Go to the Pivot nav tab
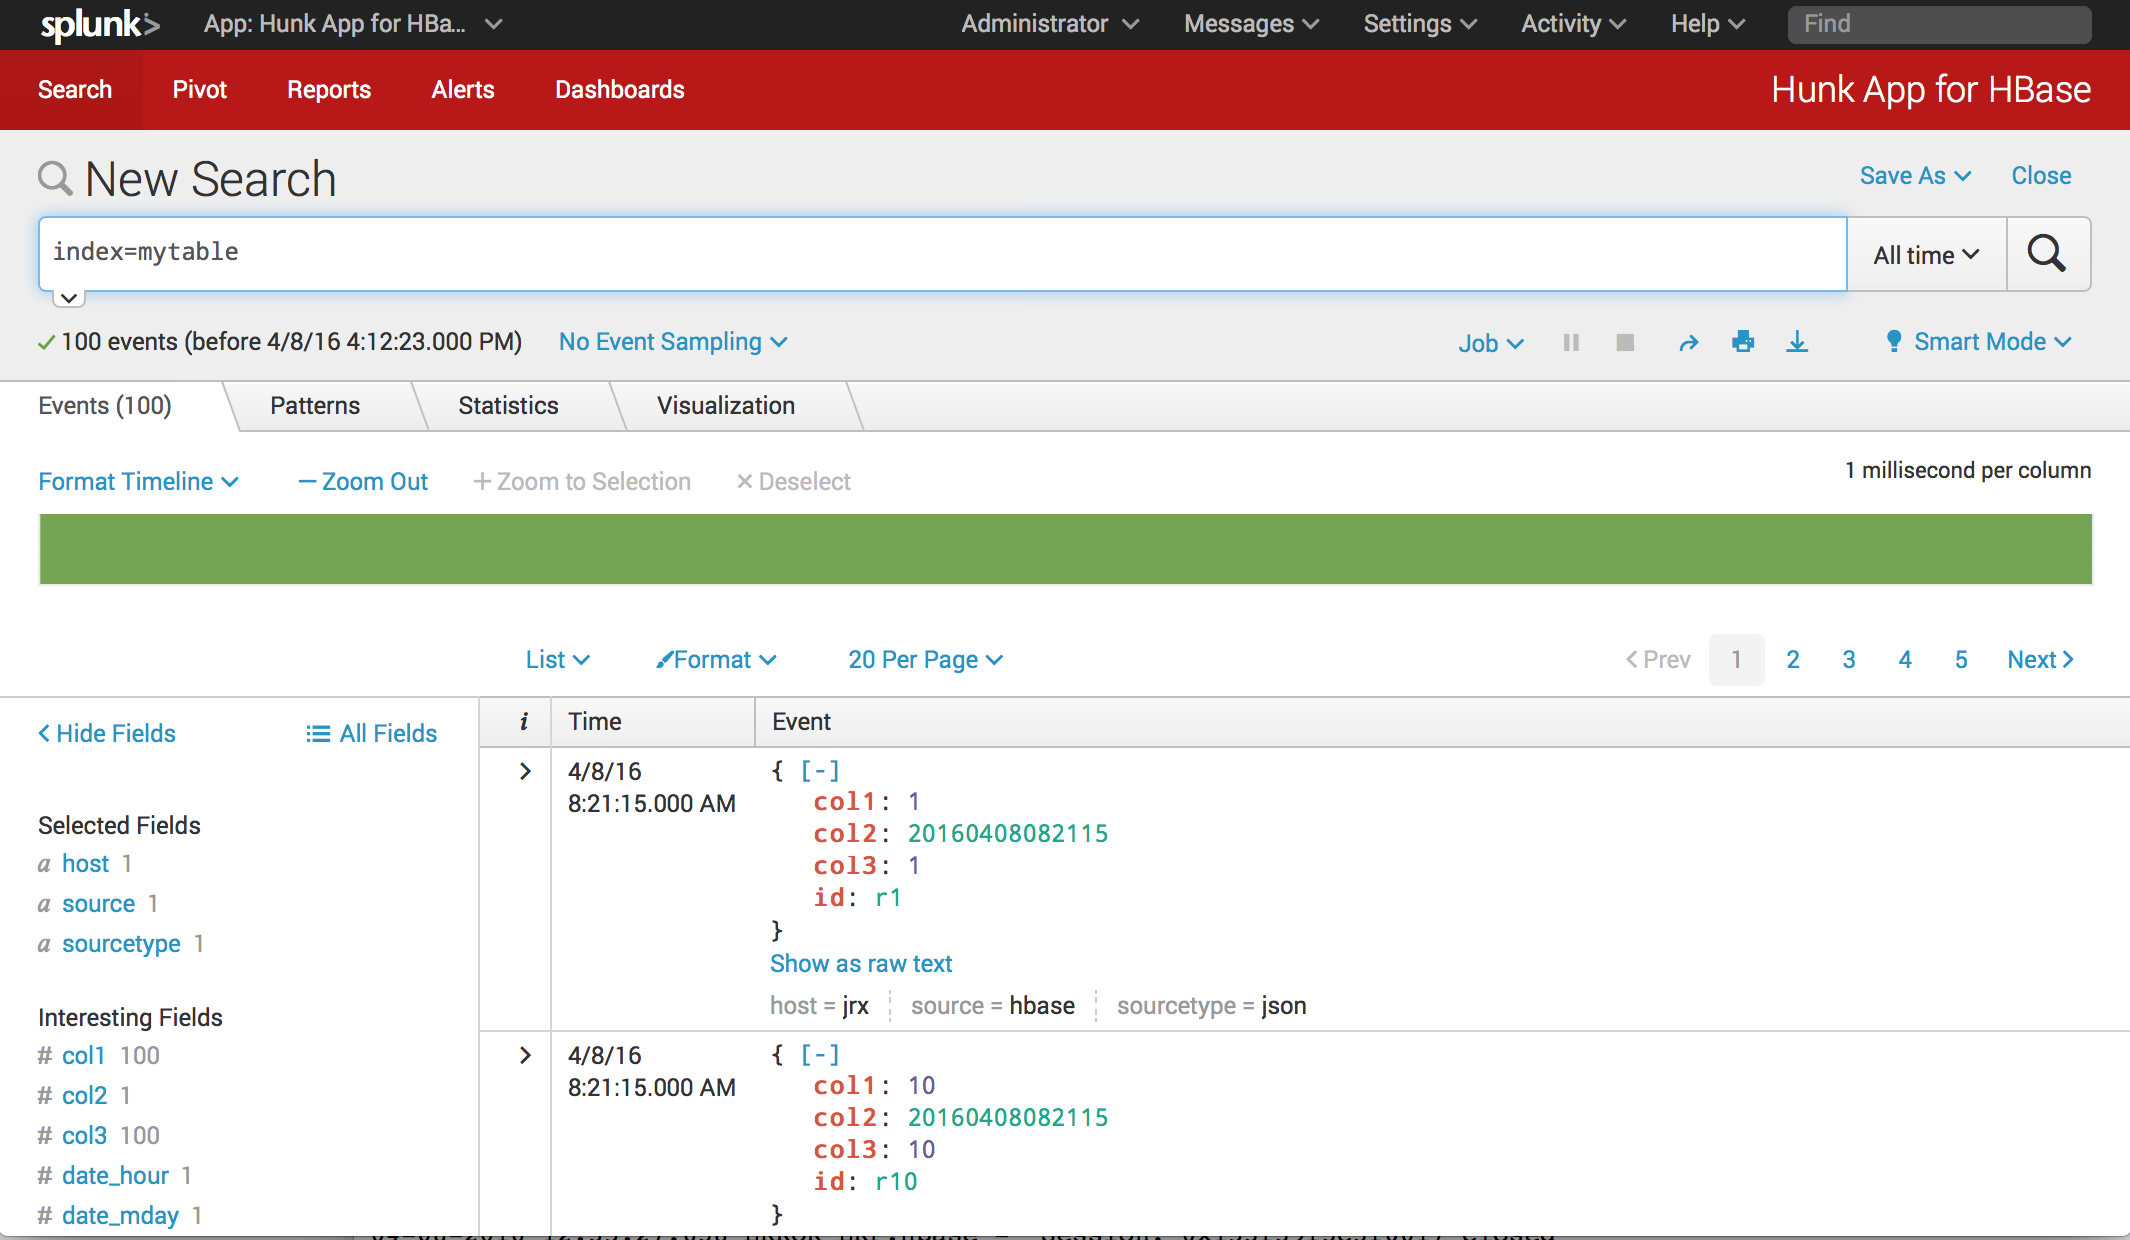Screen dimensions: 2130x1240 [x=200, y=90]
